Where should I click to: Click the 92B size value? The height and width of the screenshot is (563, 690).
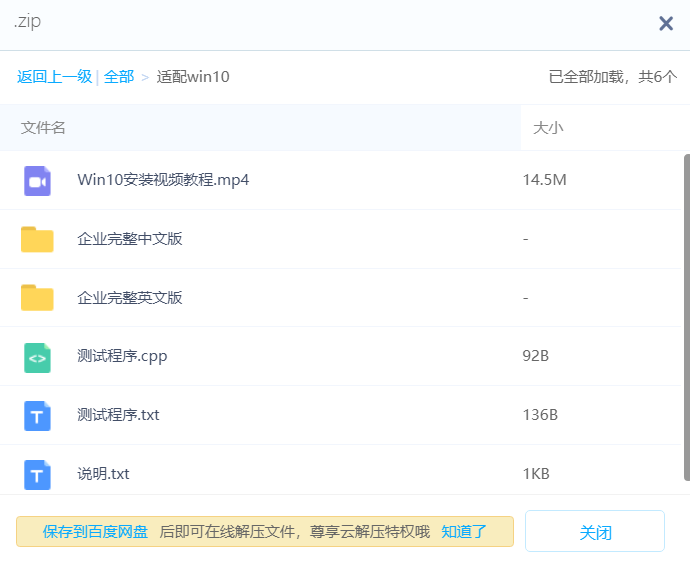(x=536, y=356)
